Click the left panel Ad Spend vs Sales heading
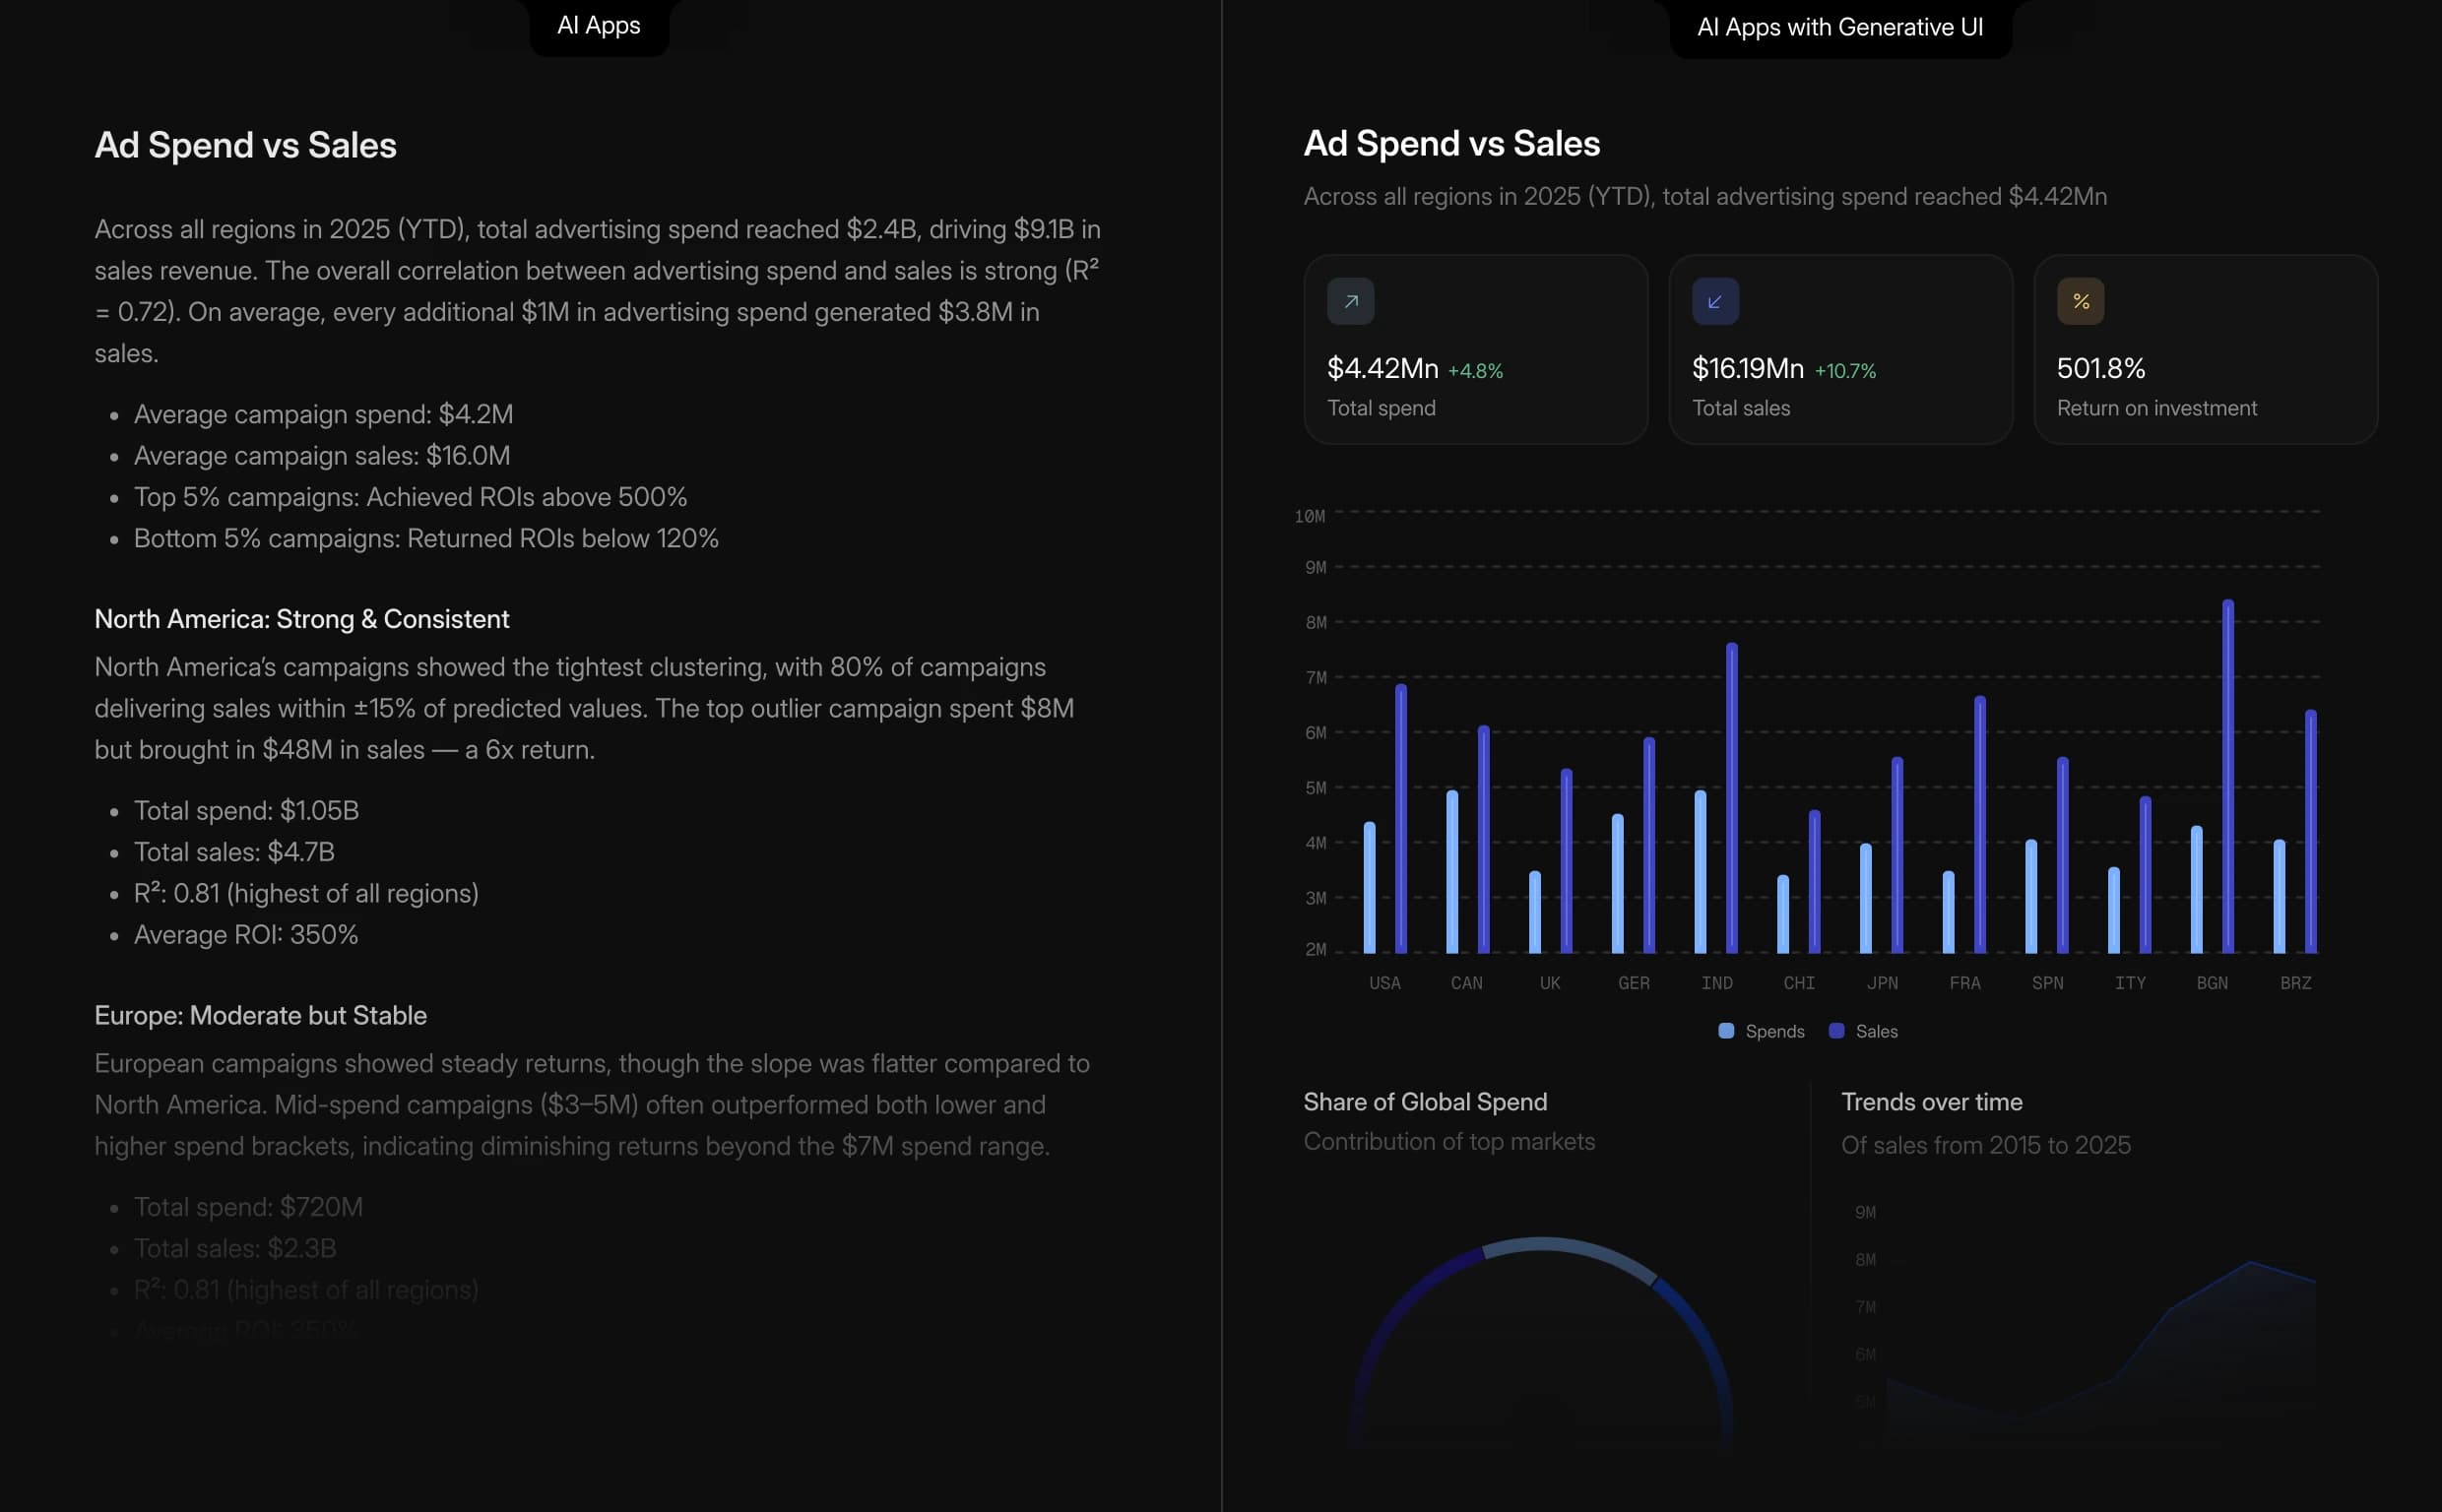2442x1512 pixels. pos(245,146)
